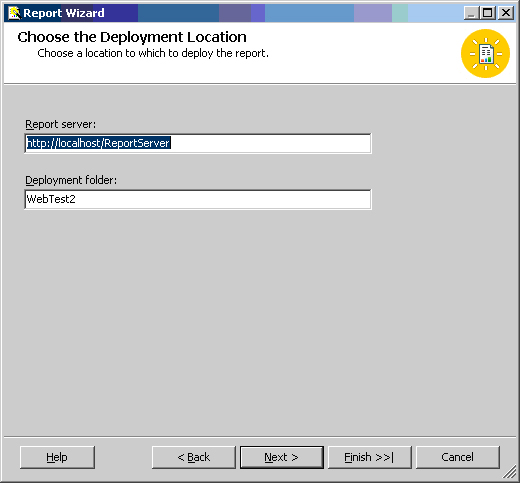The width and height of the screenshot is (520, 483).
Task: Click the empty gray wizard body area
Action: point(260,320)
